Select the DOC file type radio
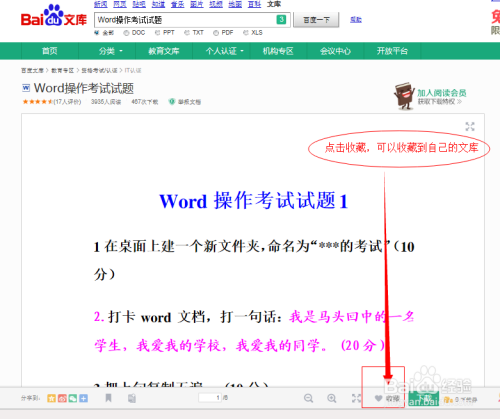The width and height of the screenshot is (500, 419). [126, 33]
